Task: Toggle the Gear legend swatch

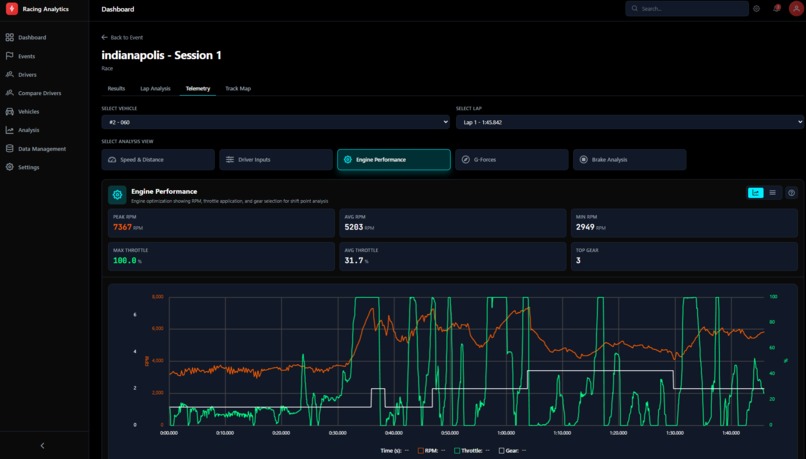Action: click(x=501, y=451)
